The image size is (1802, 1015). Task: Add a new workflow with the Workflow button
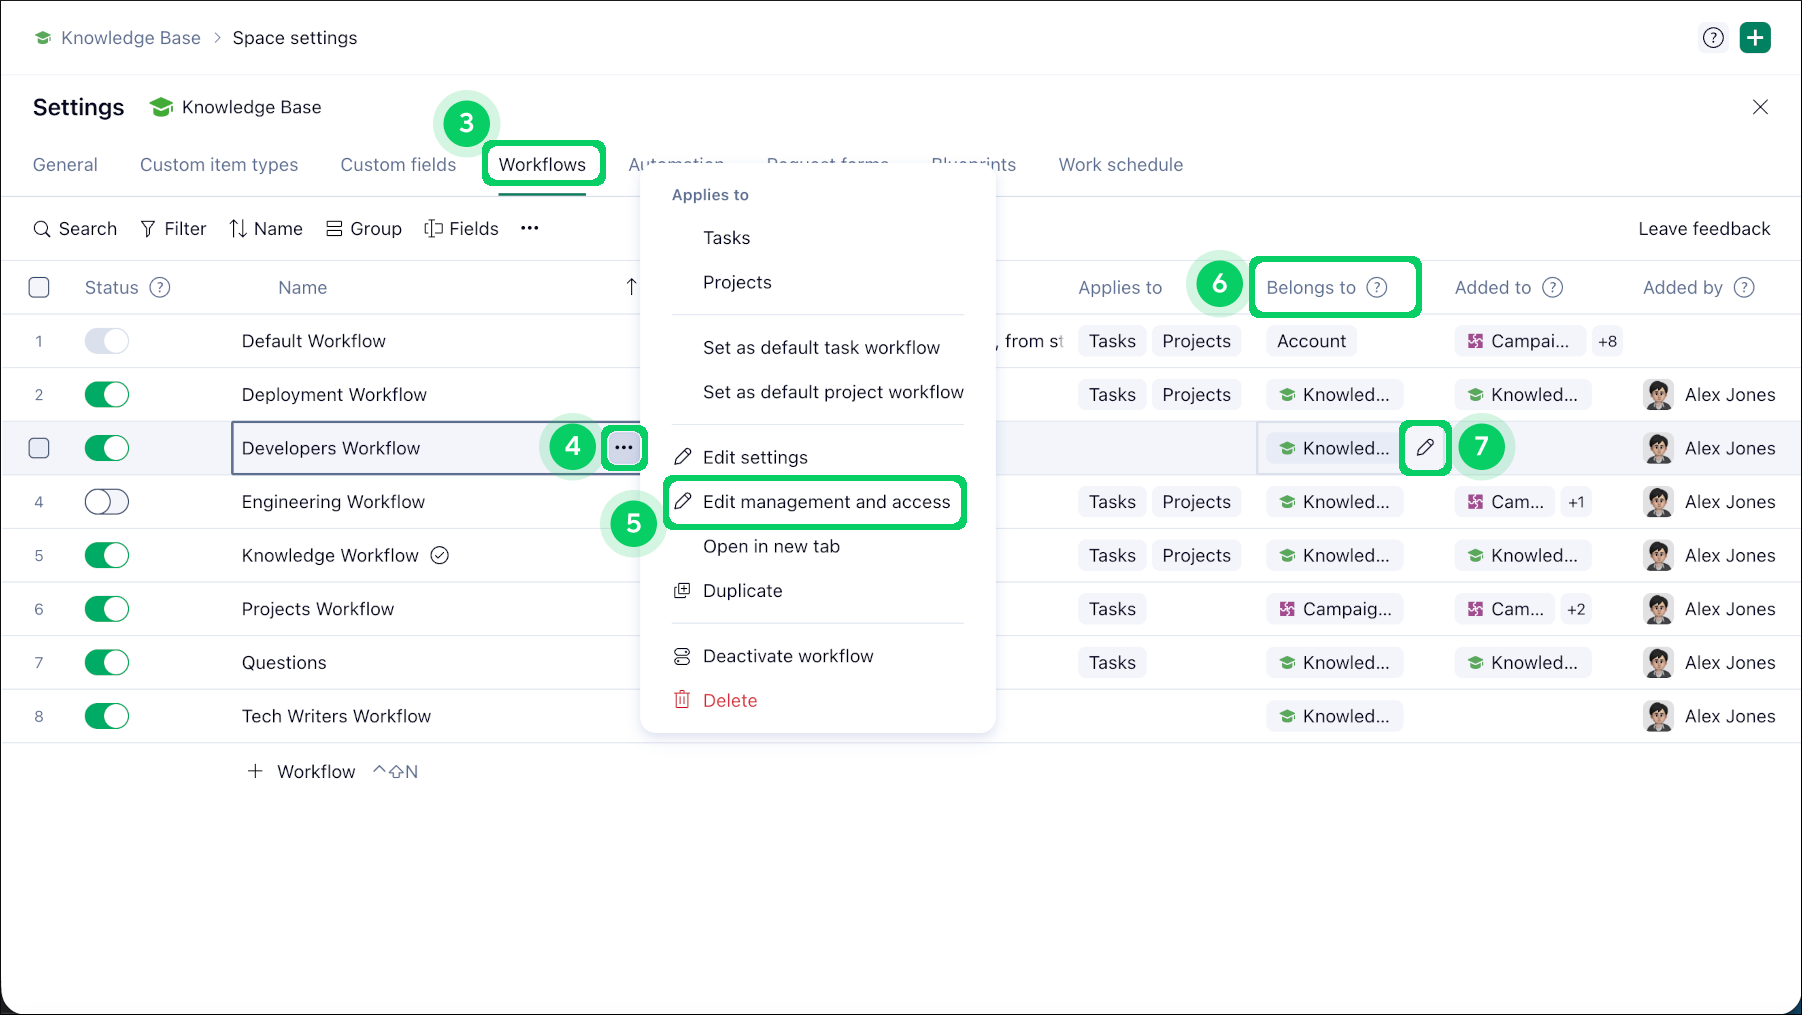point(302,771)
